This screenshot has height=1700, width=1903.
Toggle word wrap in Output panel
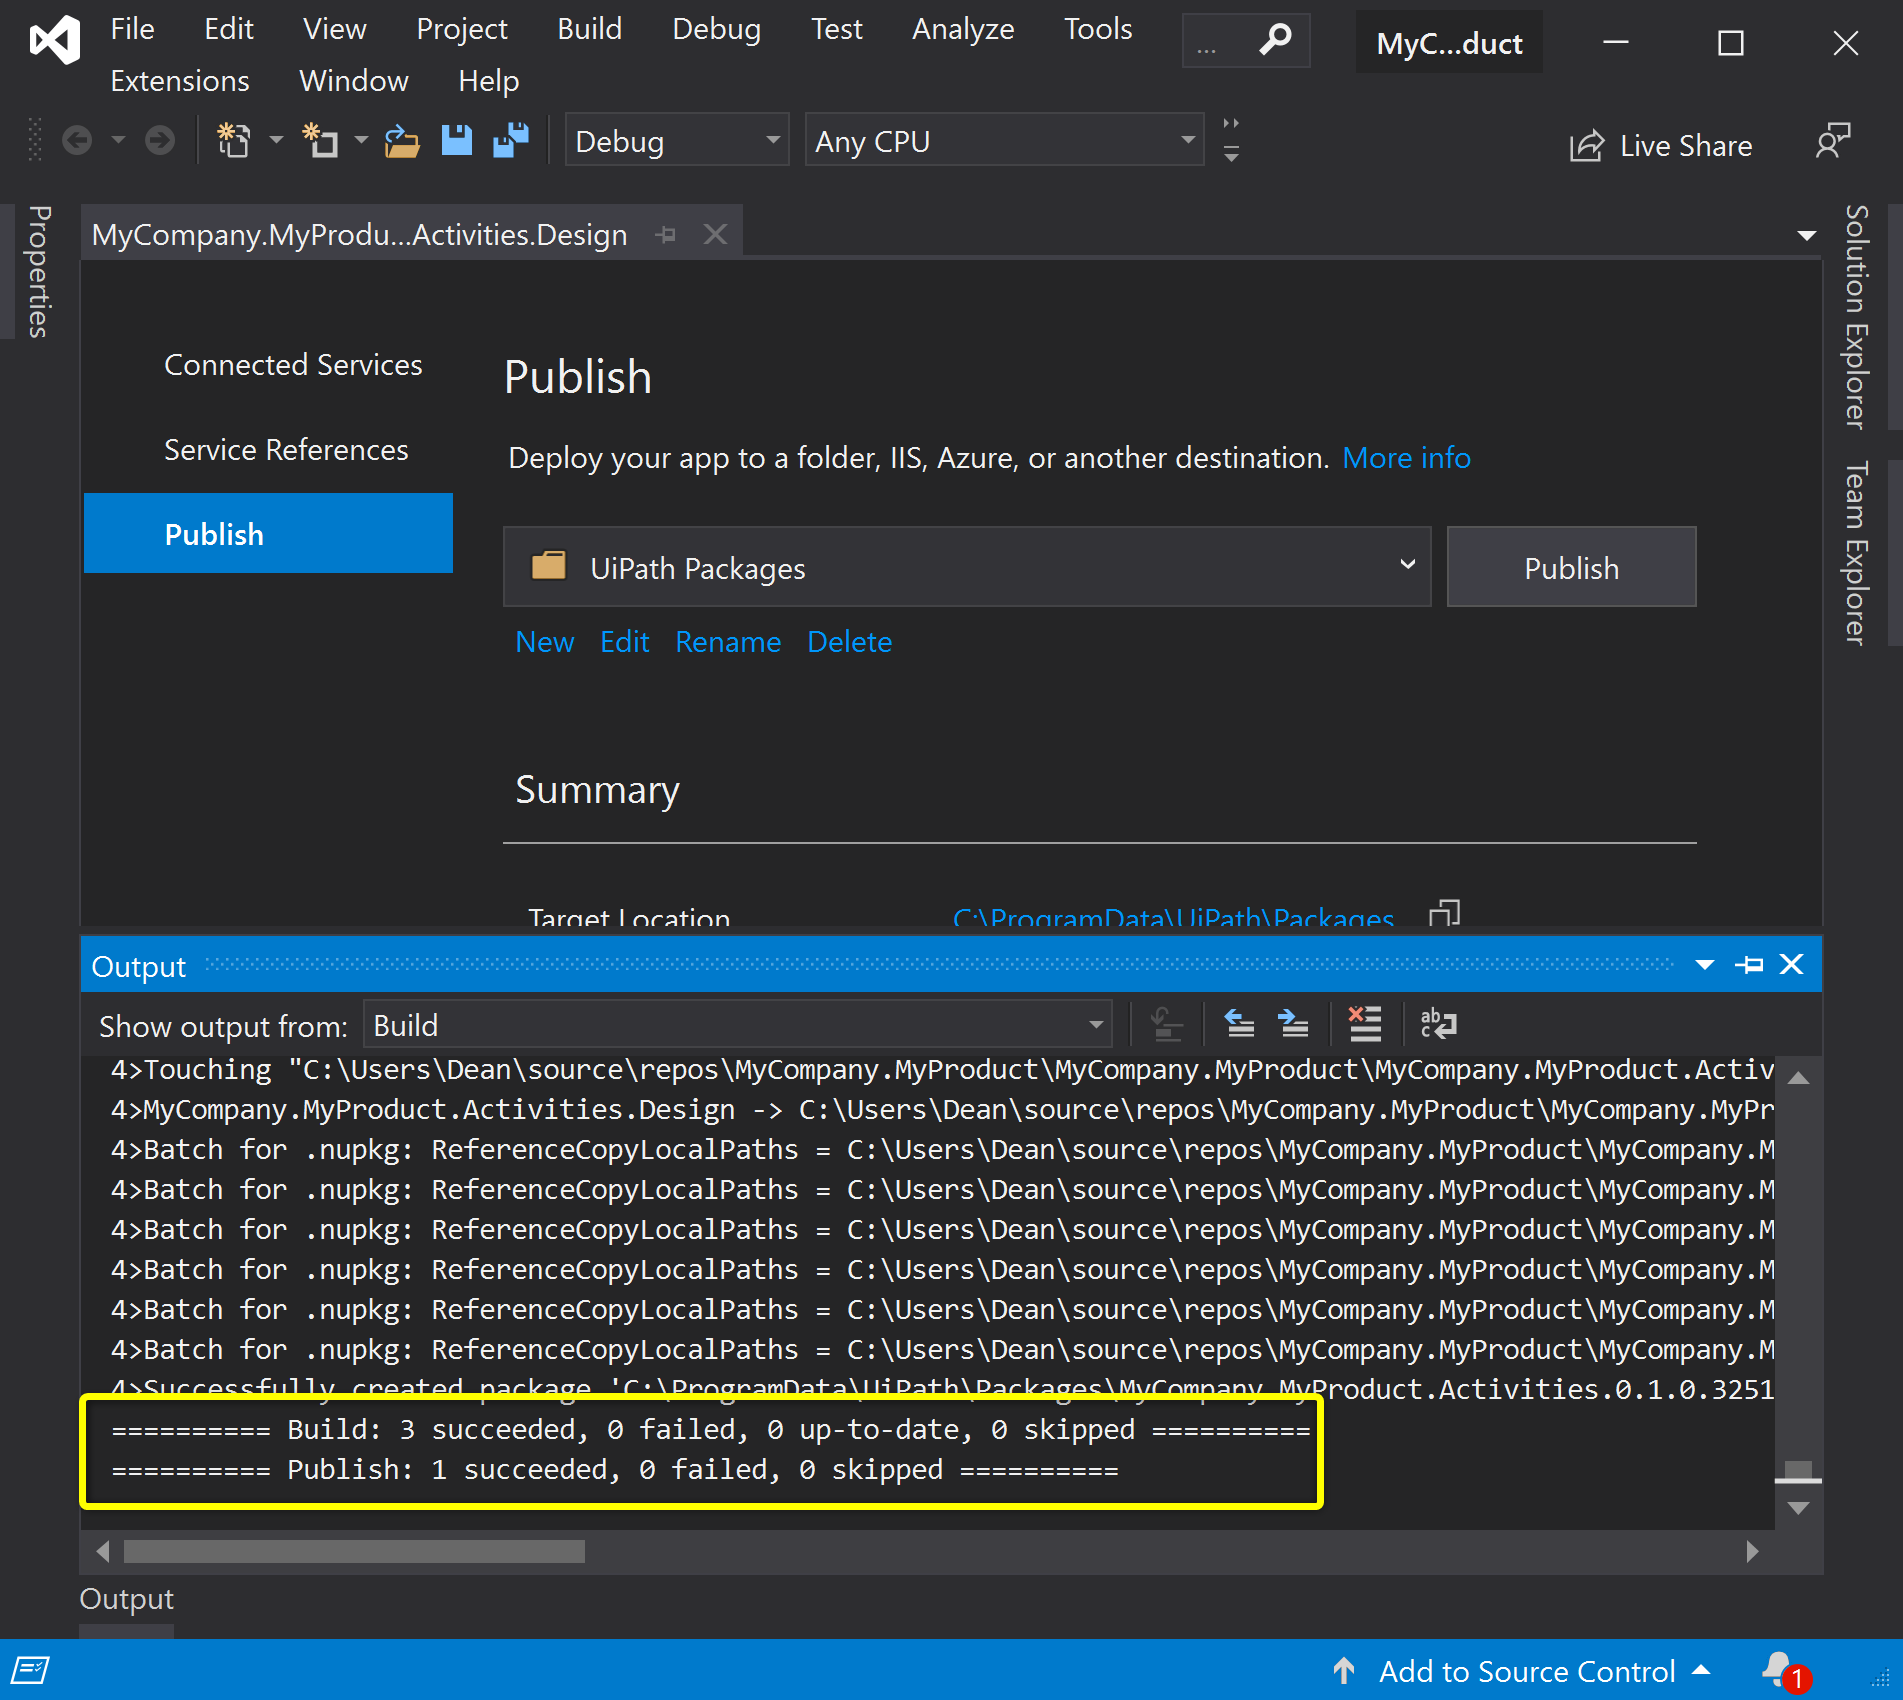pos(1438,1024)
